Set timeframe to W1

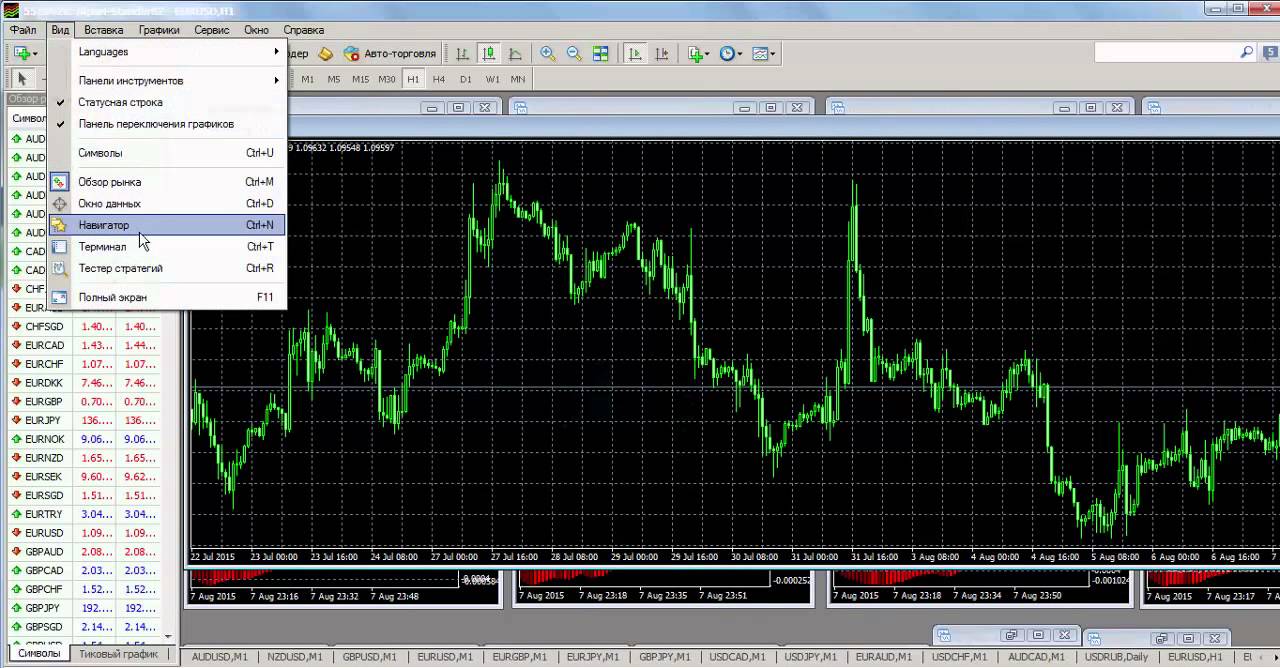click(492, 79)
